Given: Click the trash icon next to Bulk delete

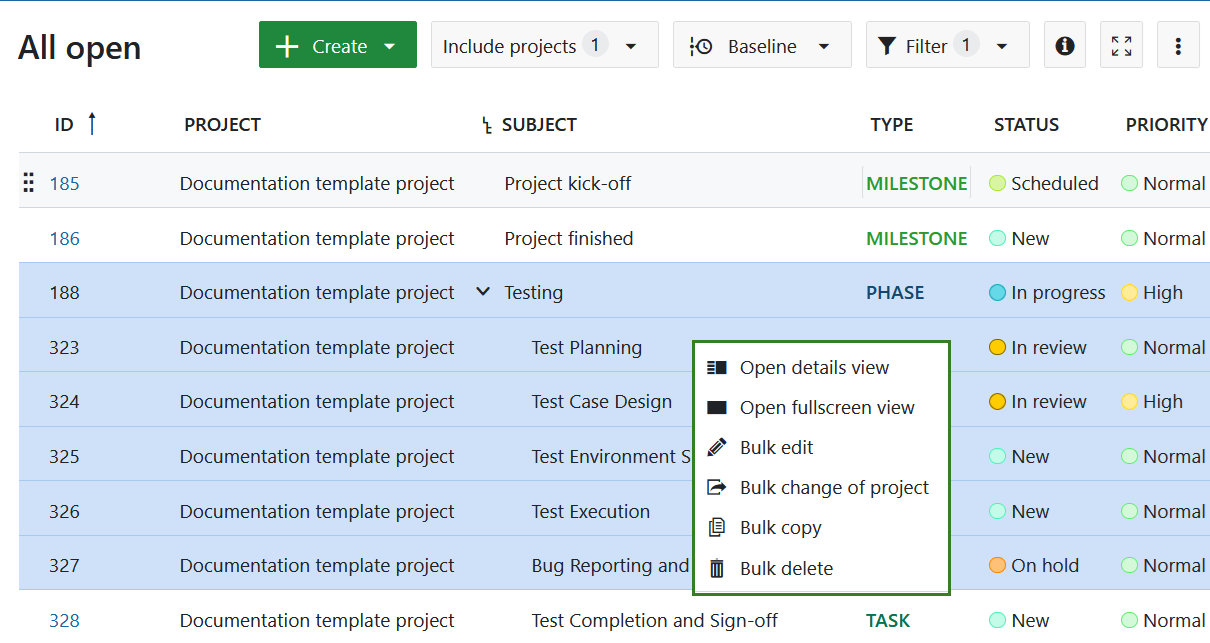Looking at the screenshot, I should [x=716, y=568].
